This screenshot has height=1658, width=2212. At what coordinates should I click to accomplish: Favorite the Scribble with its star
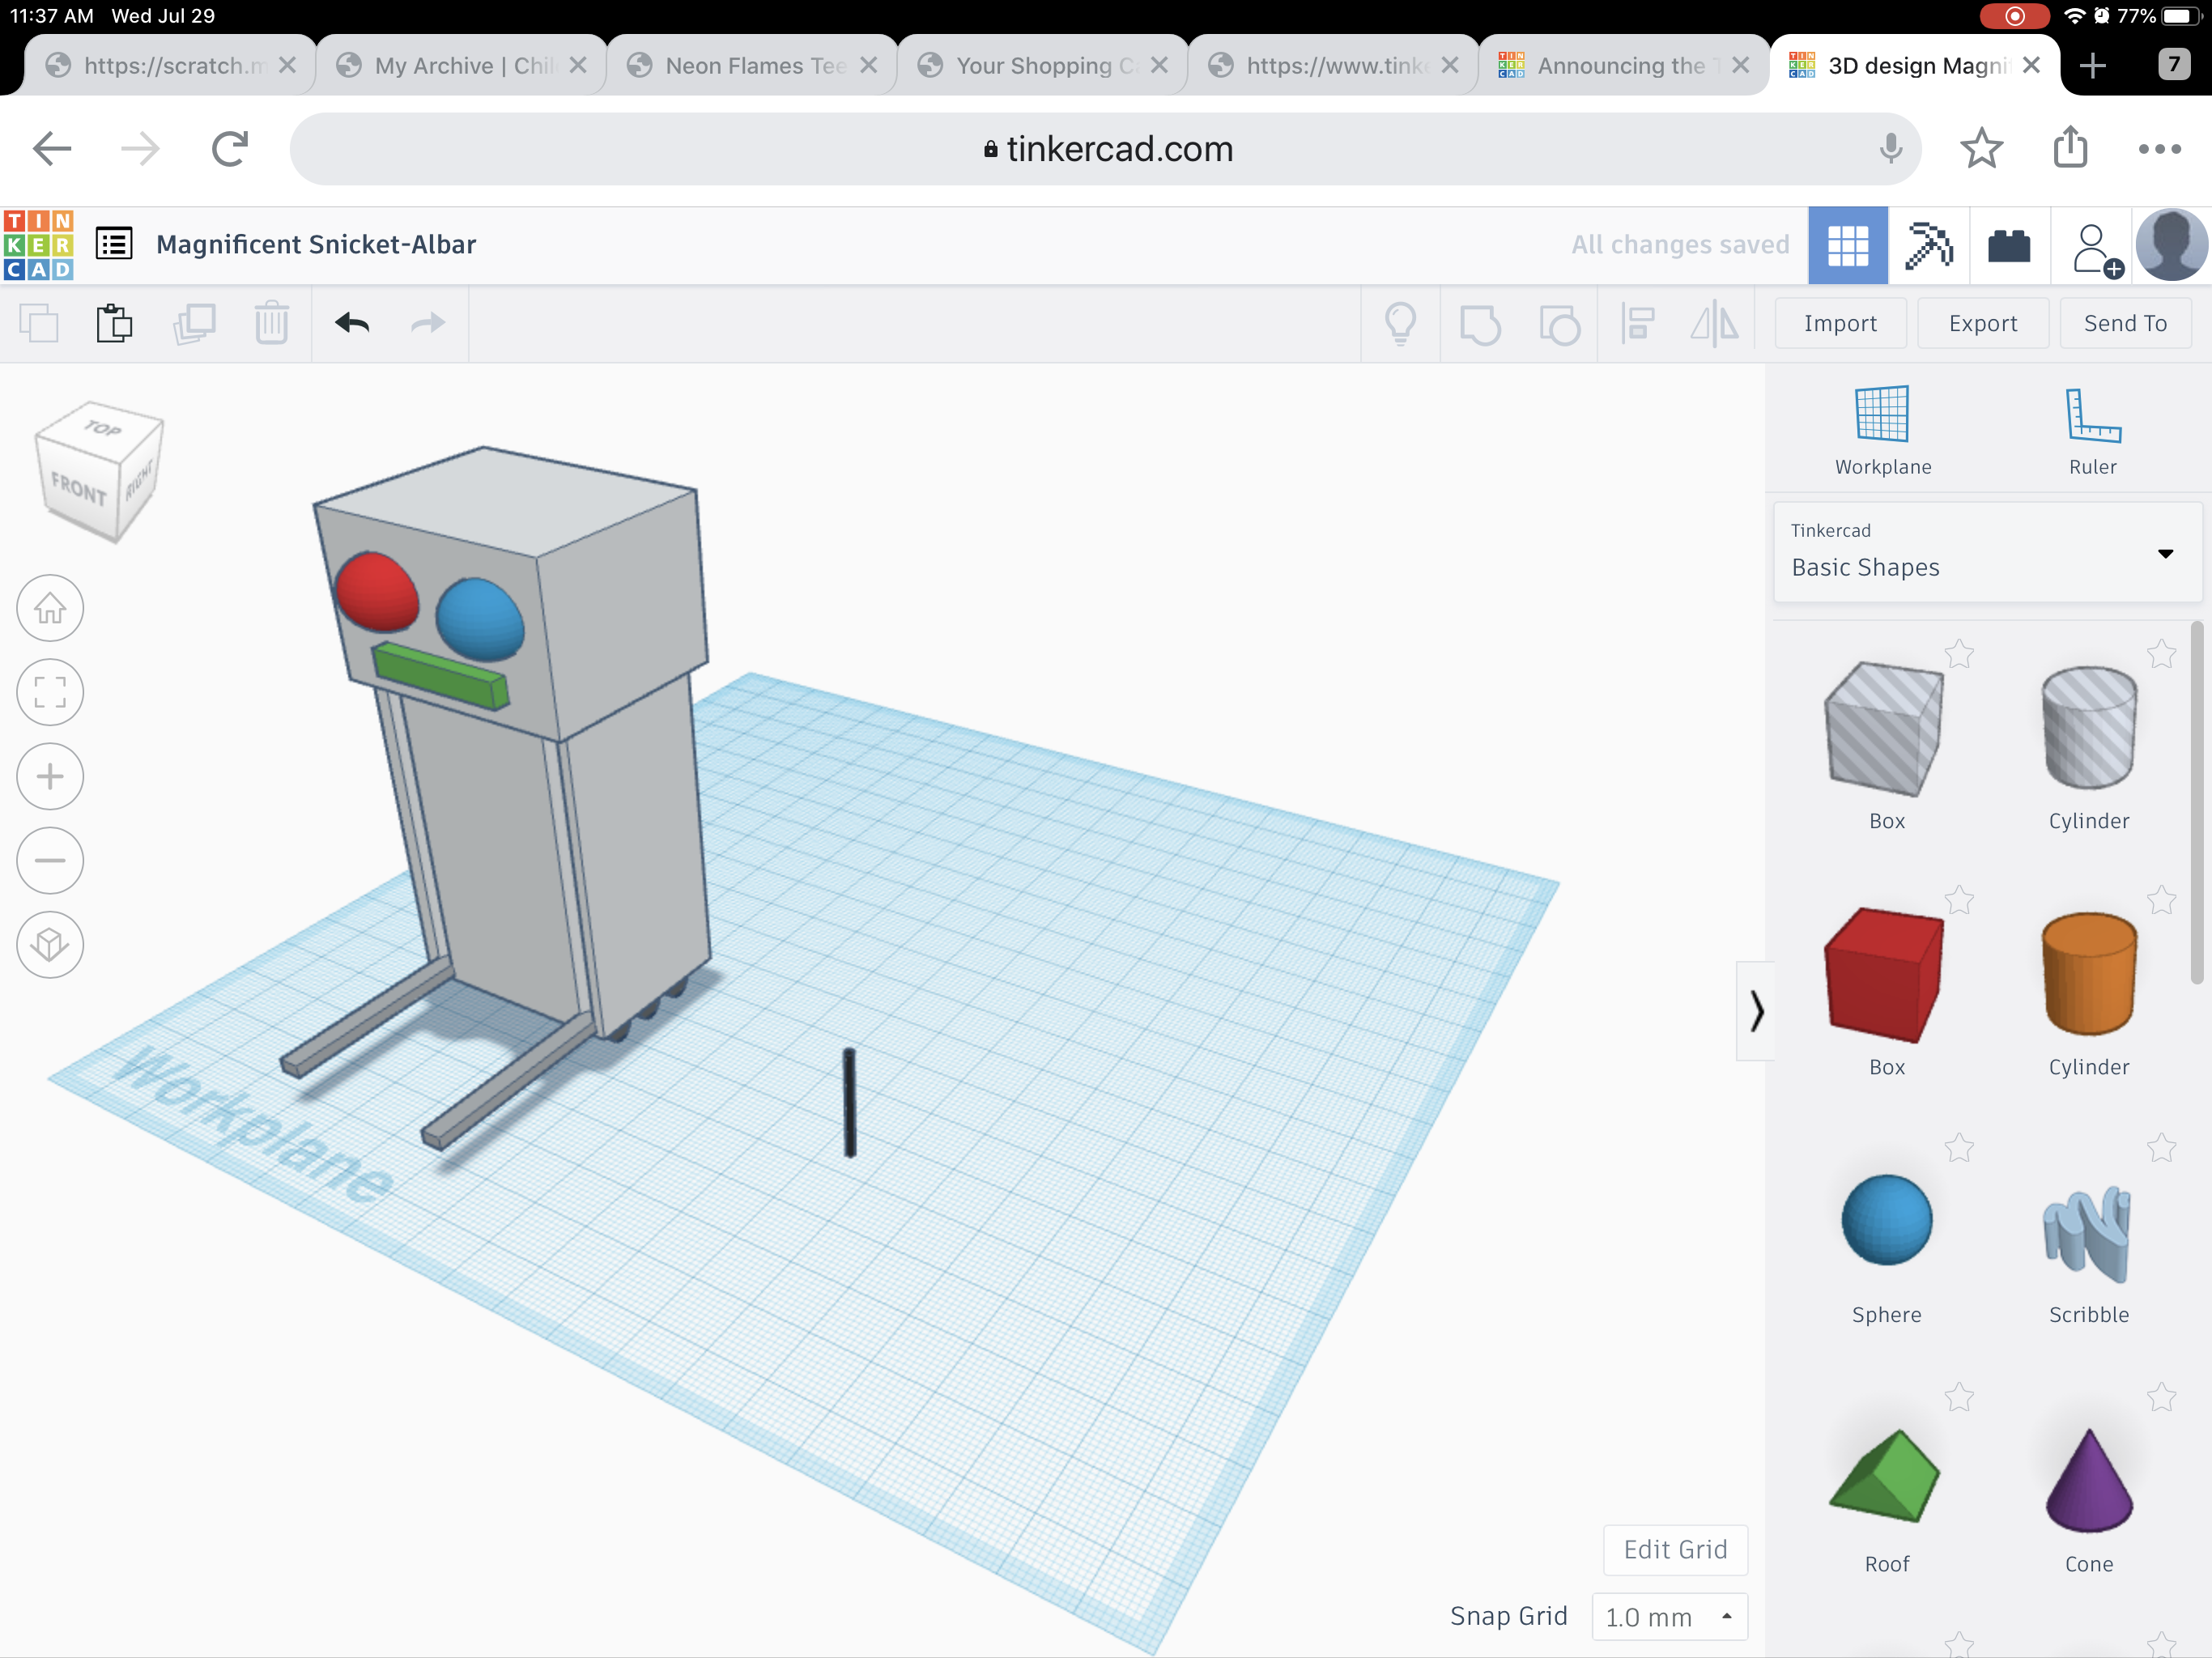point(2161,1147)
